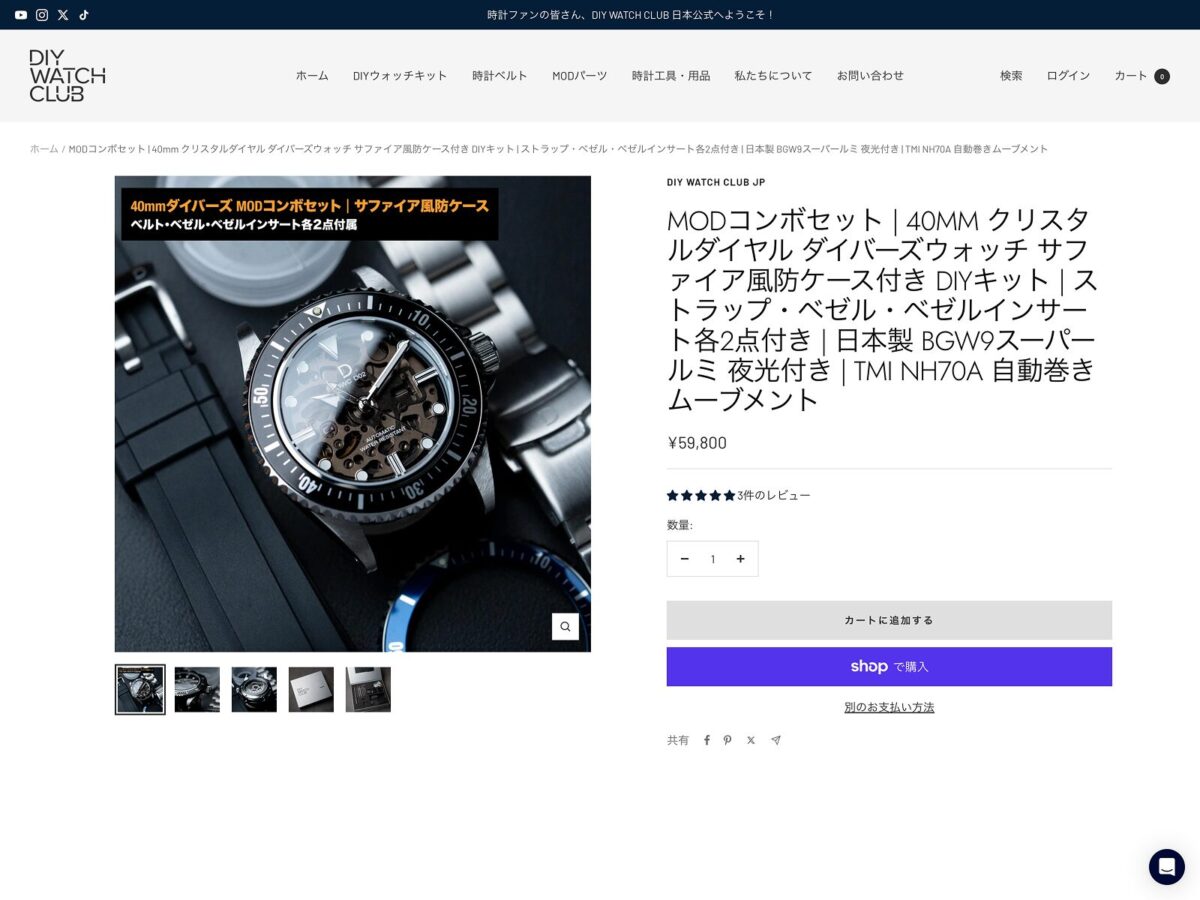Open the 時計工具・用品 menu

671,76
